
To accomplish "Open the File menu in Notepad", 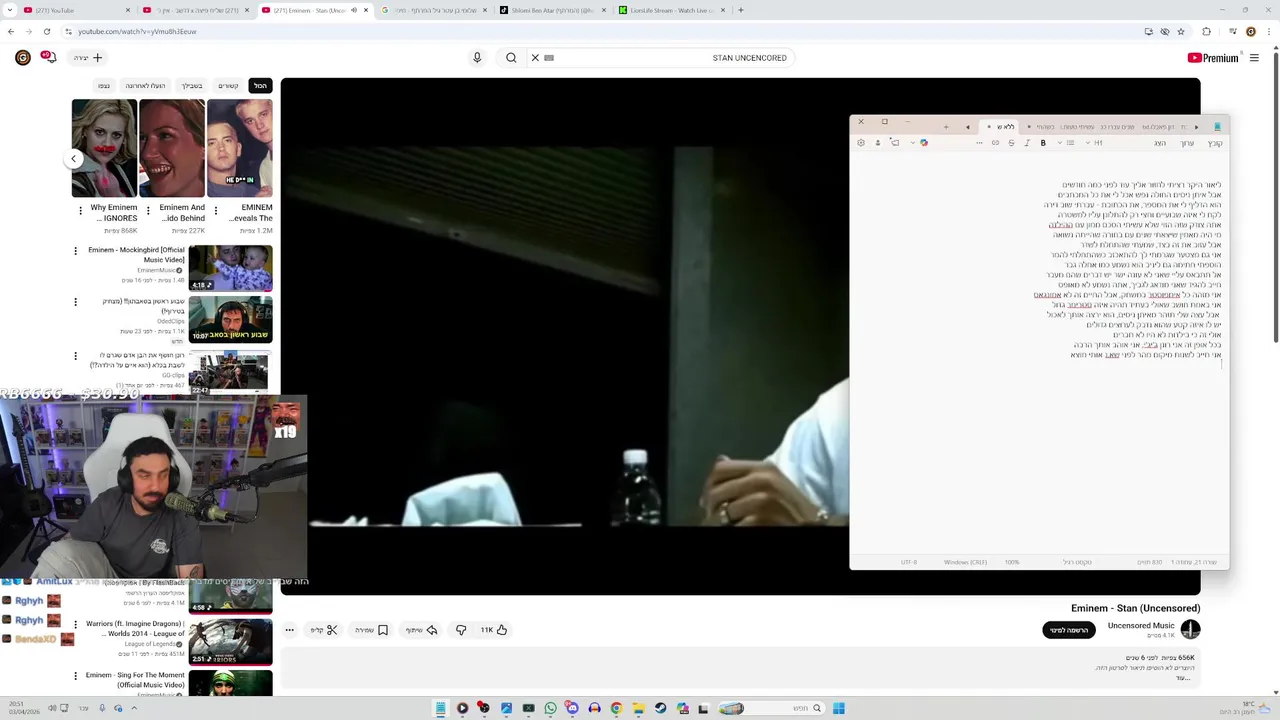I will (x=1215, y=143).
